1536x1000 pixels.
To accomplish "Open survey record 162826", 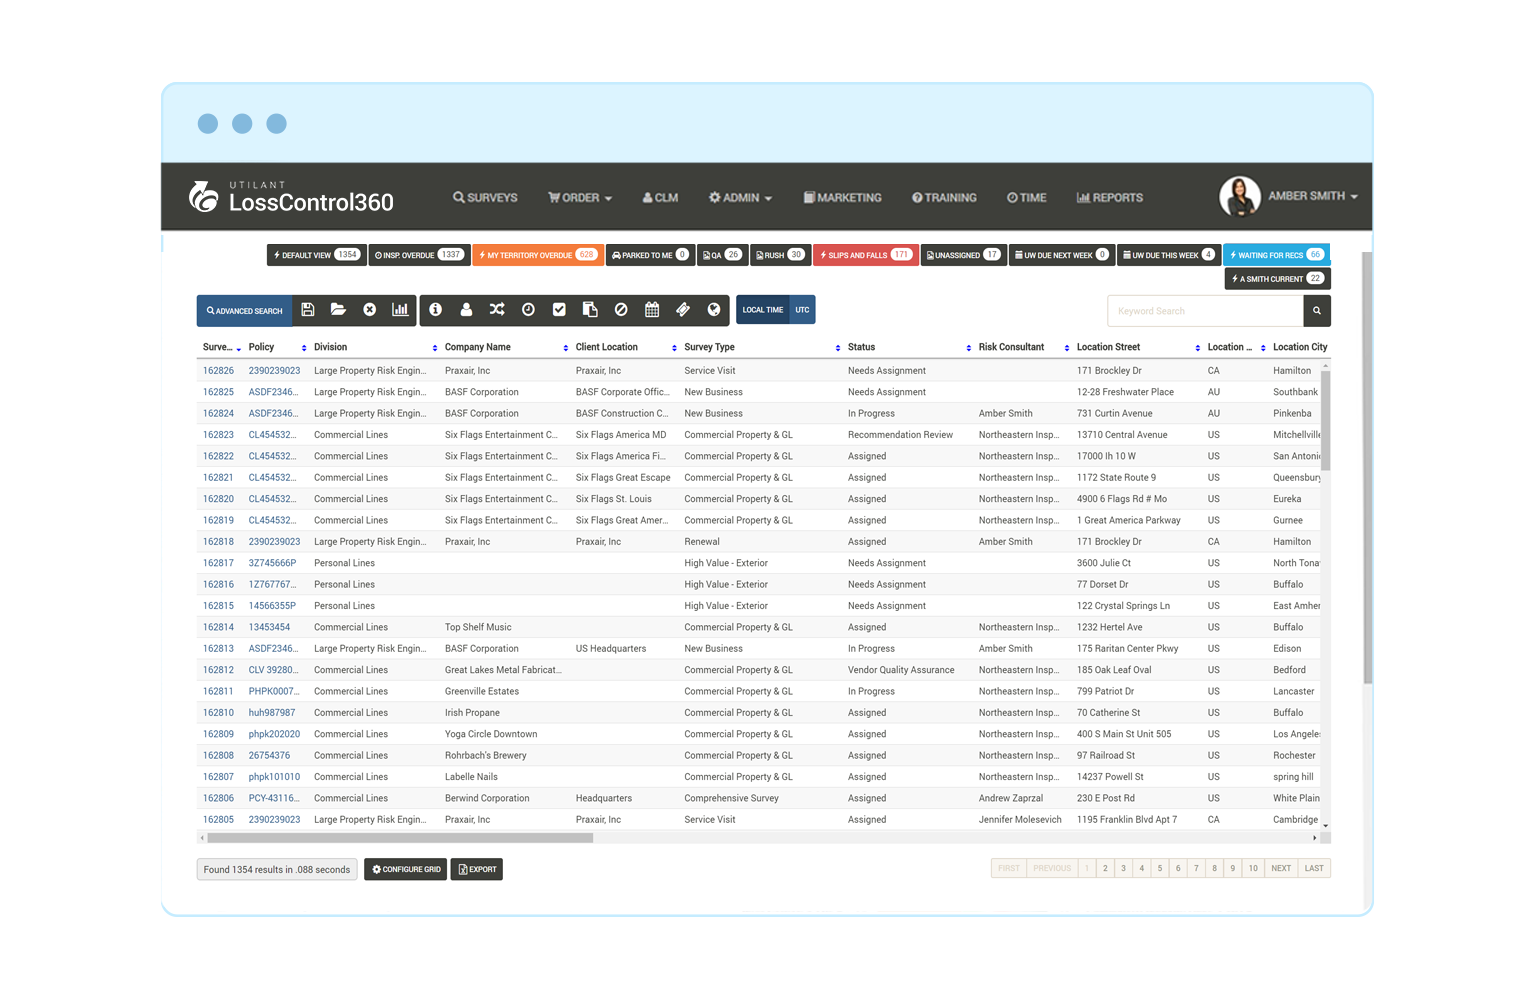I will (218, 370).
